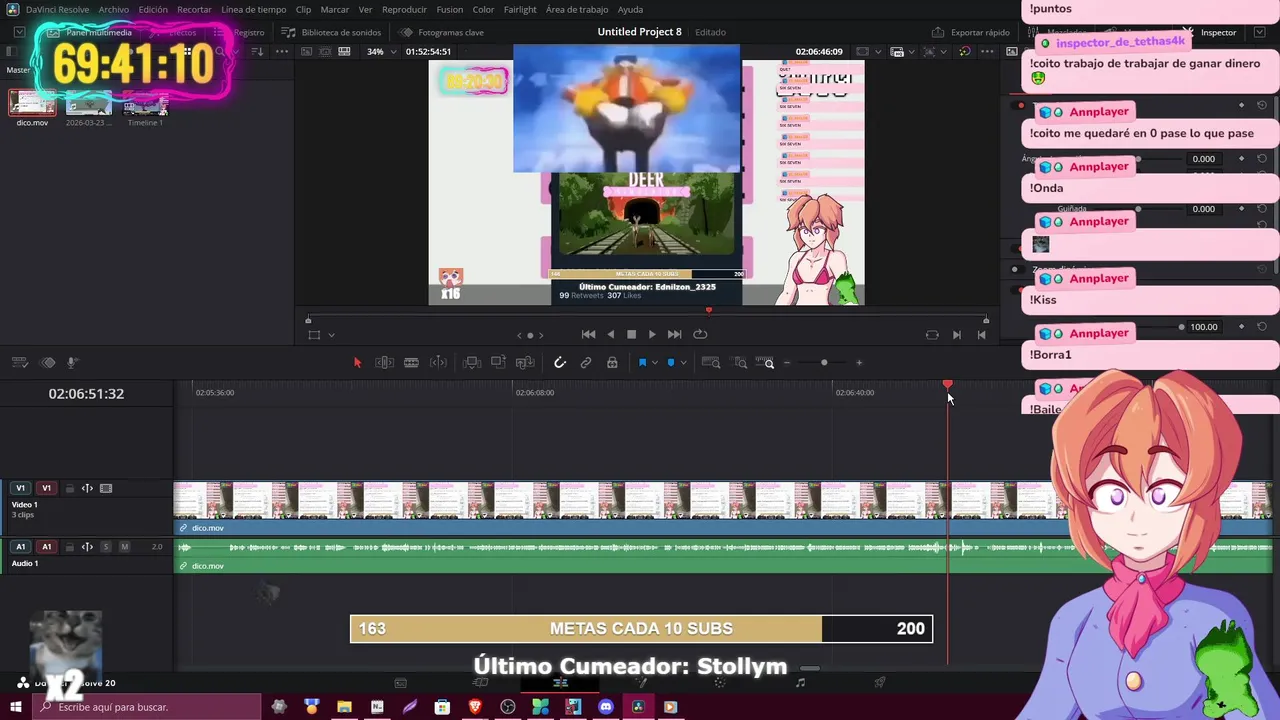Play viewer in reverse
Screen dimensions: 1280x720
click(x=610, y=335)
